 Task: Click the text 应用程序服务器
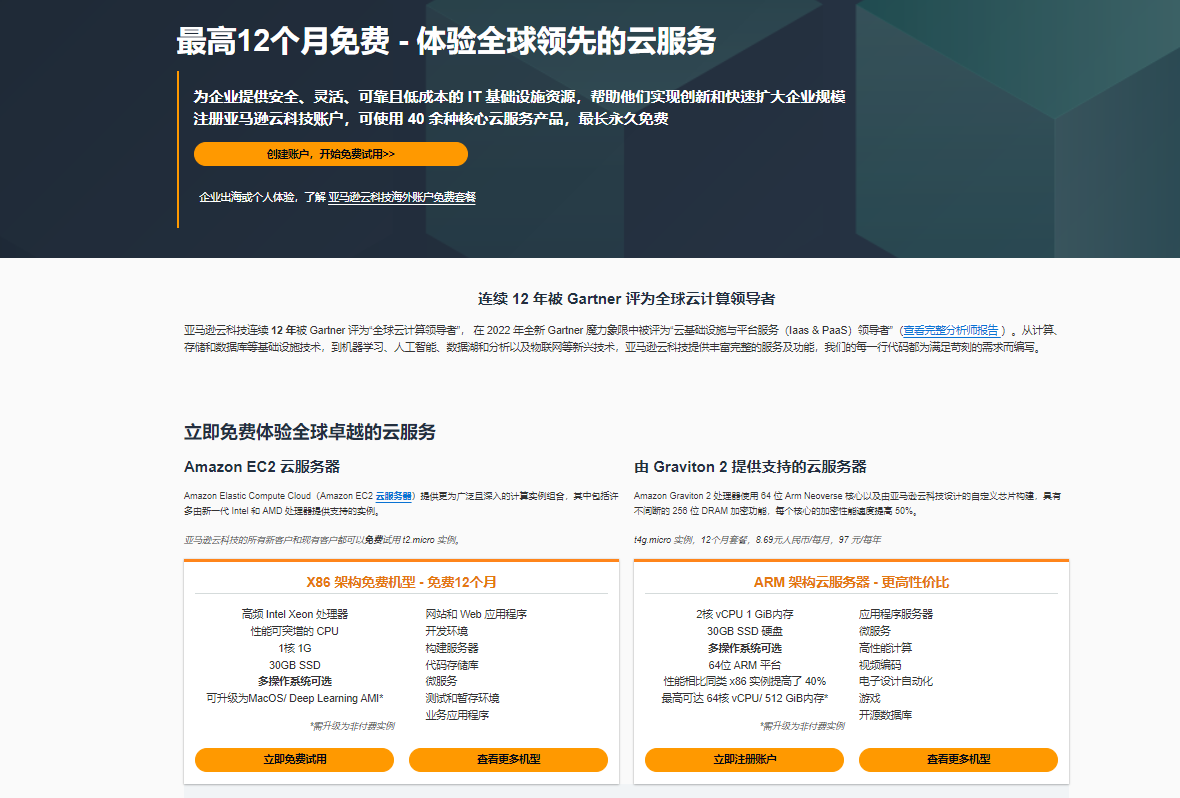pyautogui.click(x=896, y=614)
